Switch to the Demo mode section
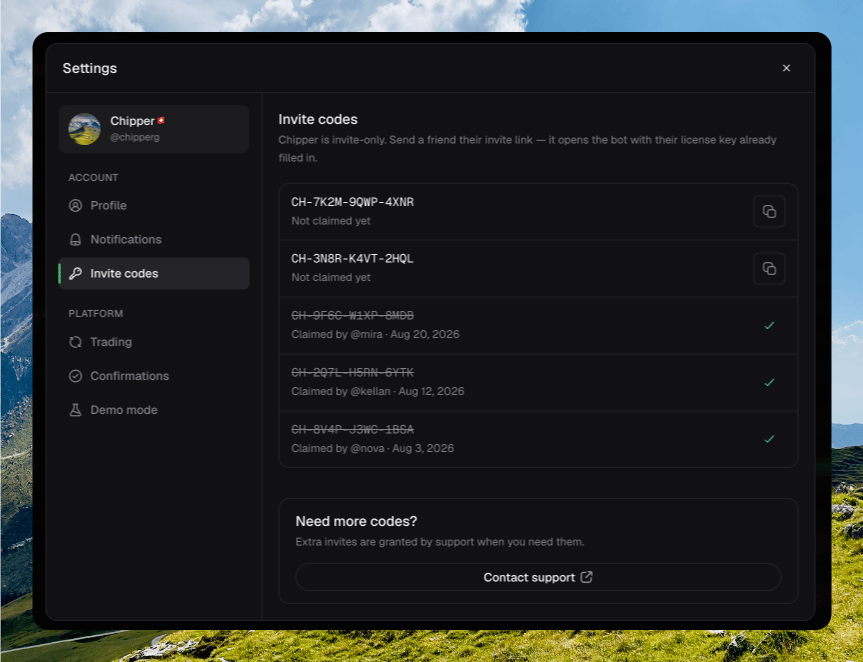Image resolution: width=863 pixels, height=662 pixels. [154, 410]
